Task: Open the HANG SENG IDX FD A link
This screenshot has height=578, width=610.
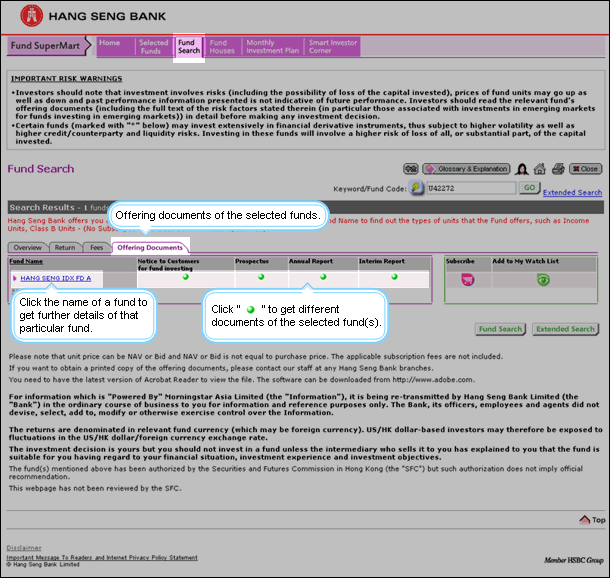Action: coord(56,278)
